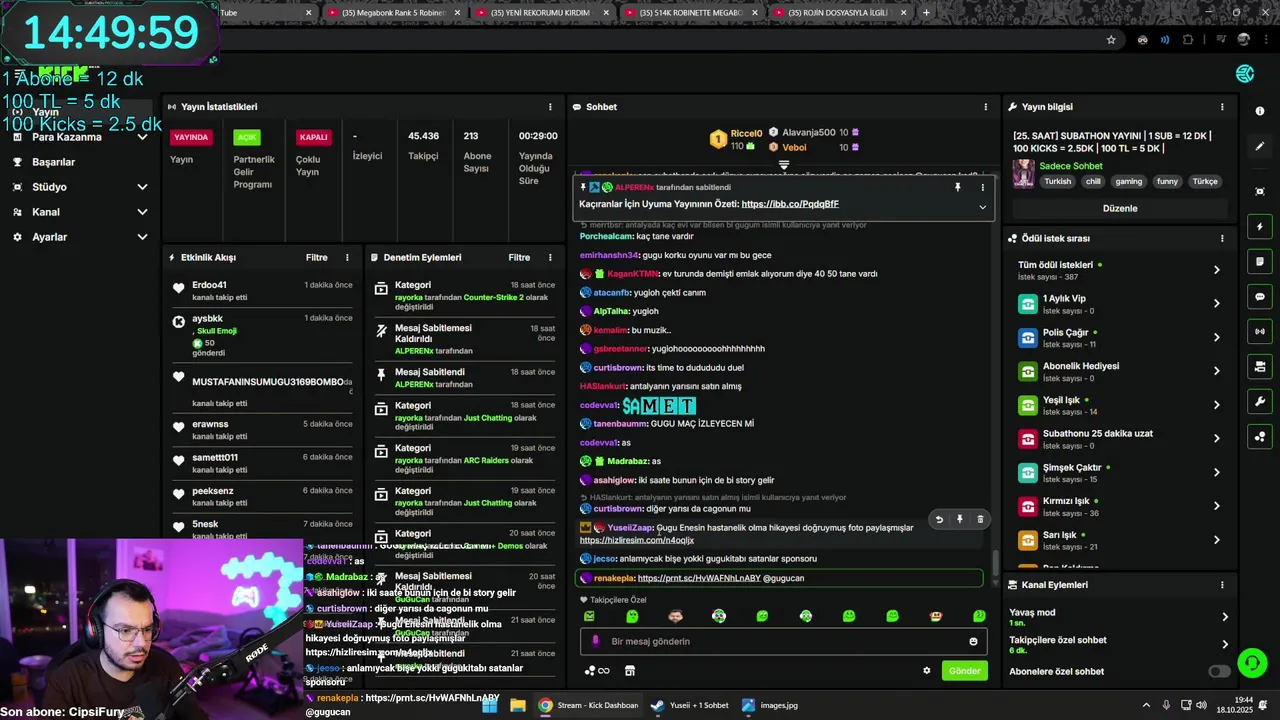Pin the YuseiiZaap message with pin icon

[x=959, y=519]
